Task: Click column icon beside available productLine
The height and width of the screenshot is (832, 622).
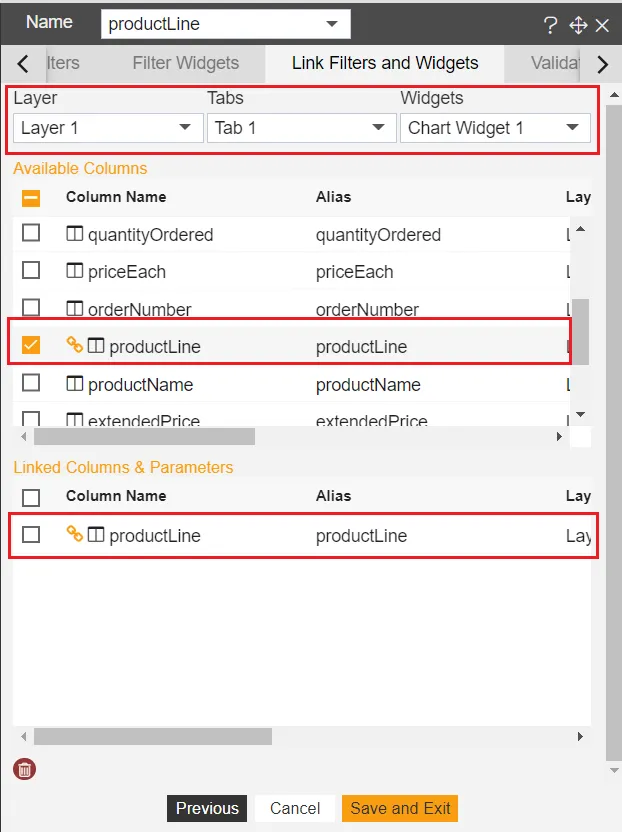Action: [96, 345]
